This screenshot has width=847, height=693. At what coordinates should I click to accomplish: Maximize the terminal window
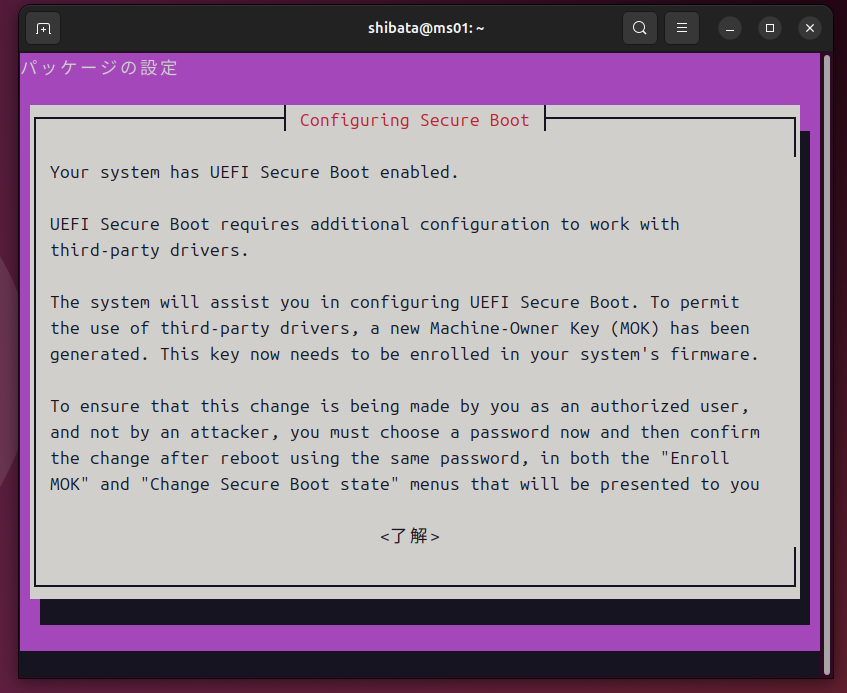(769, 28)
